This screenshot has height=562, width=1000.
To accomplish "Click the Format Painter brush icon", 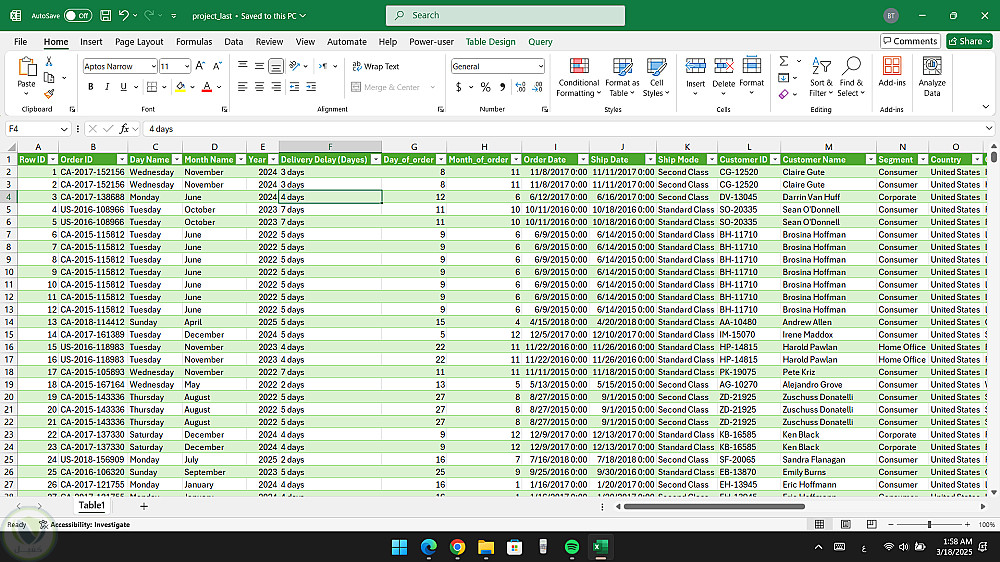I will 49,94.
